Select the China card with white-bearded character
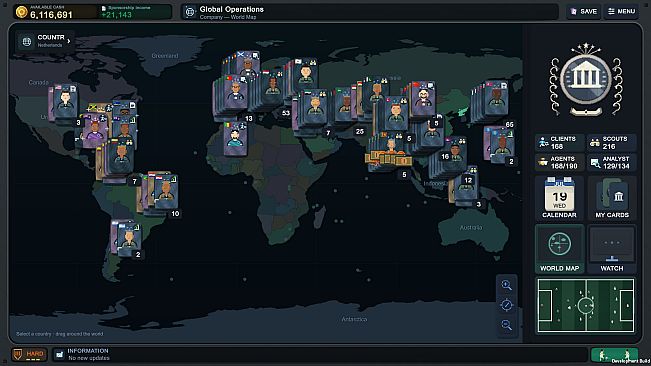Image resolution: width=651 pixels, height=366 pixels. (422, 99)
